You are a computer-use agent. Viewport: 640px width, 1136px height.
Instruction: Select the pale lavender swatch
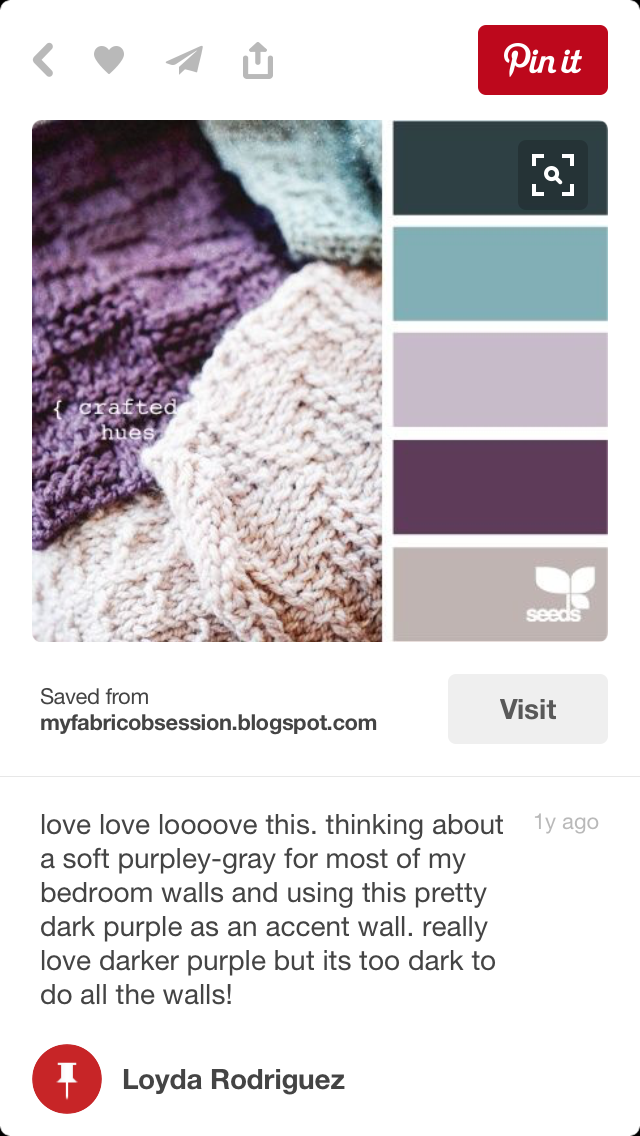[500, 380]
